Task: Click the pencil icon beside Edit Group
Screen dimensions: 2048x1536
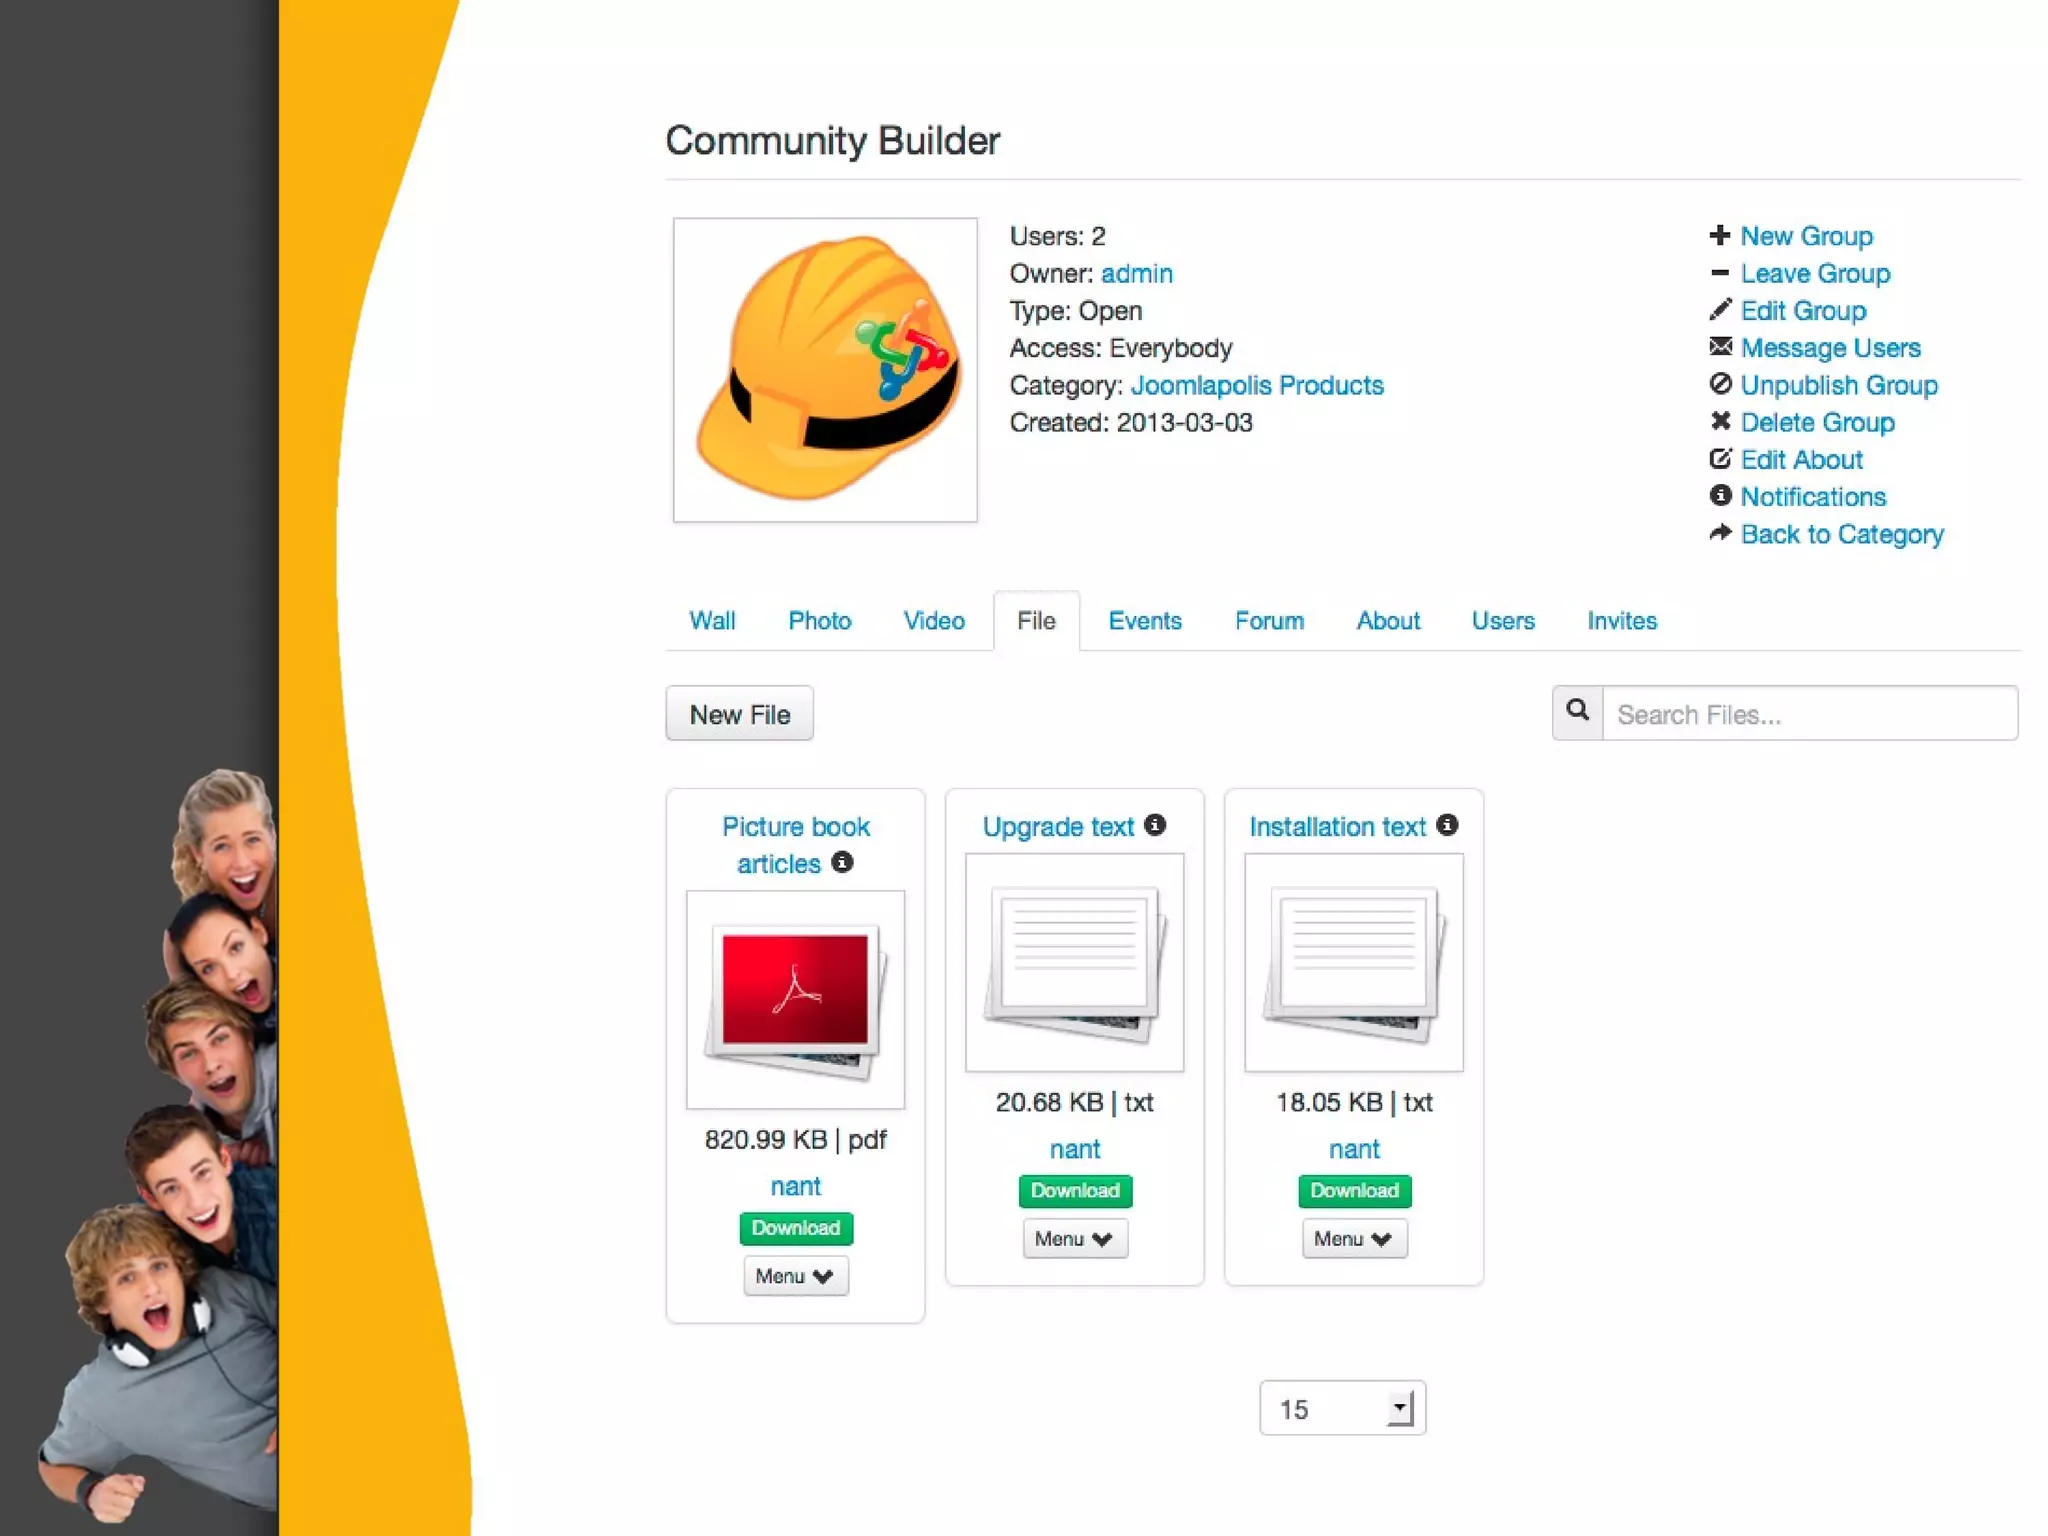Action: [x=1719, y=310]
